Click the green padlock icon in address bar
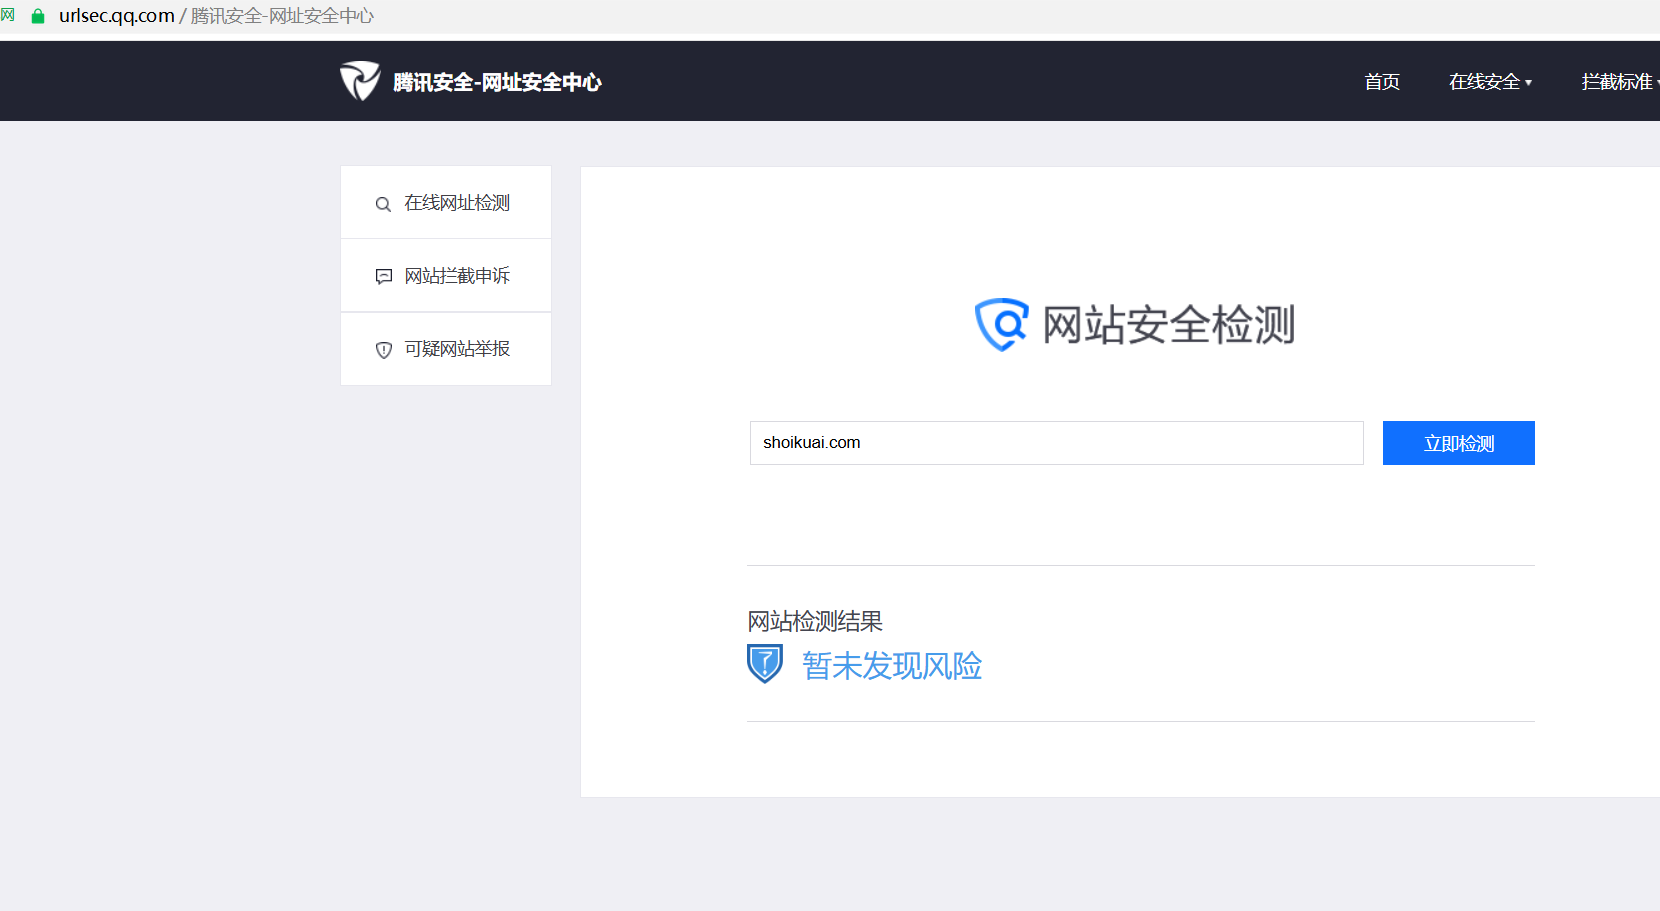This screenshot has width=1660, height=911. click(x=38, y=16)
